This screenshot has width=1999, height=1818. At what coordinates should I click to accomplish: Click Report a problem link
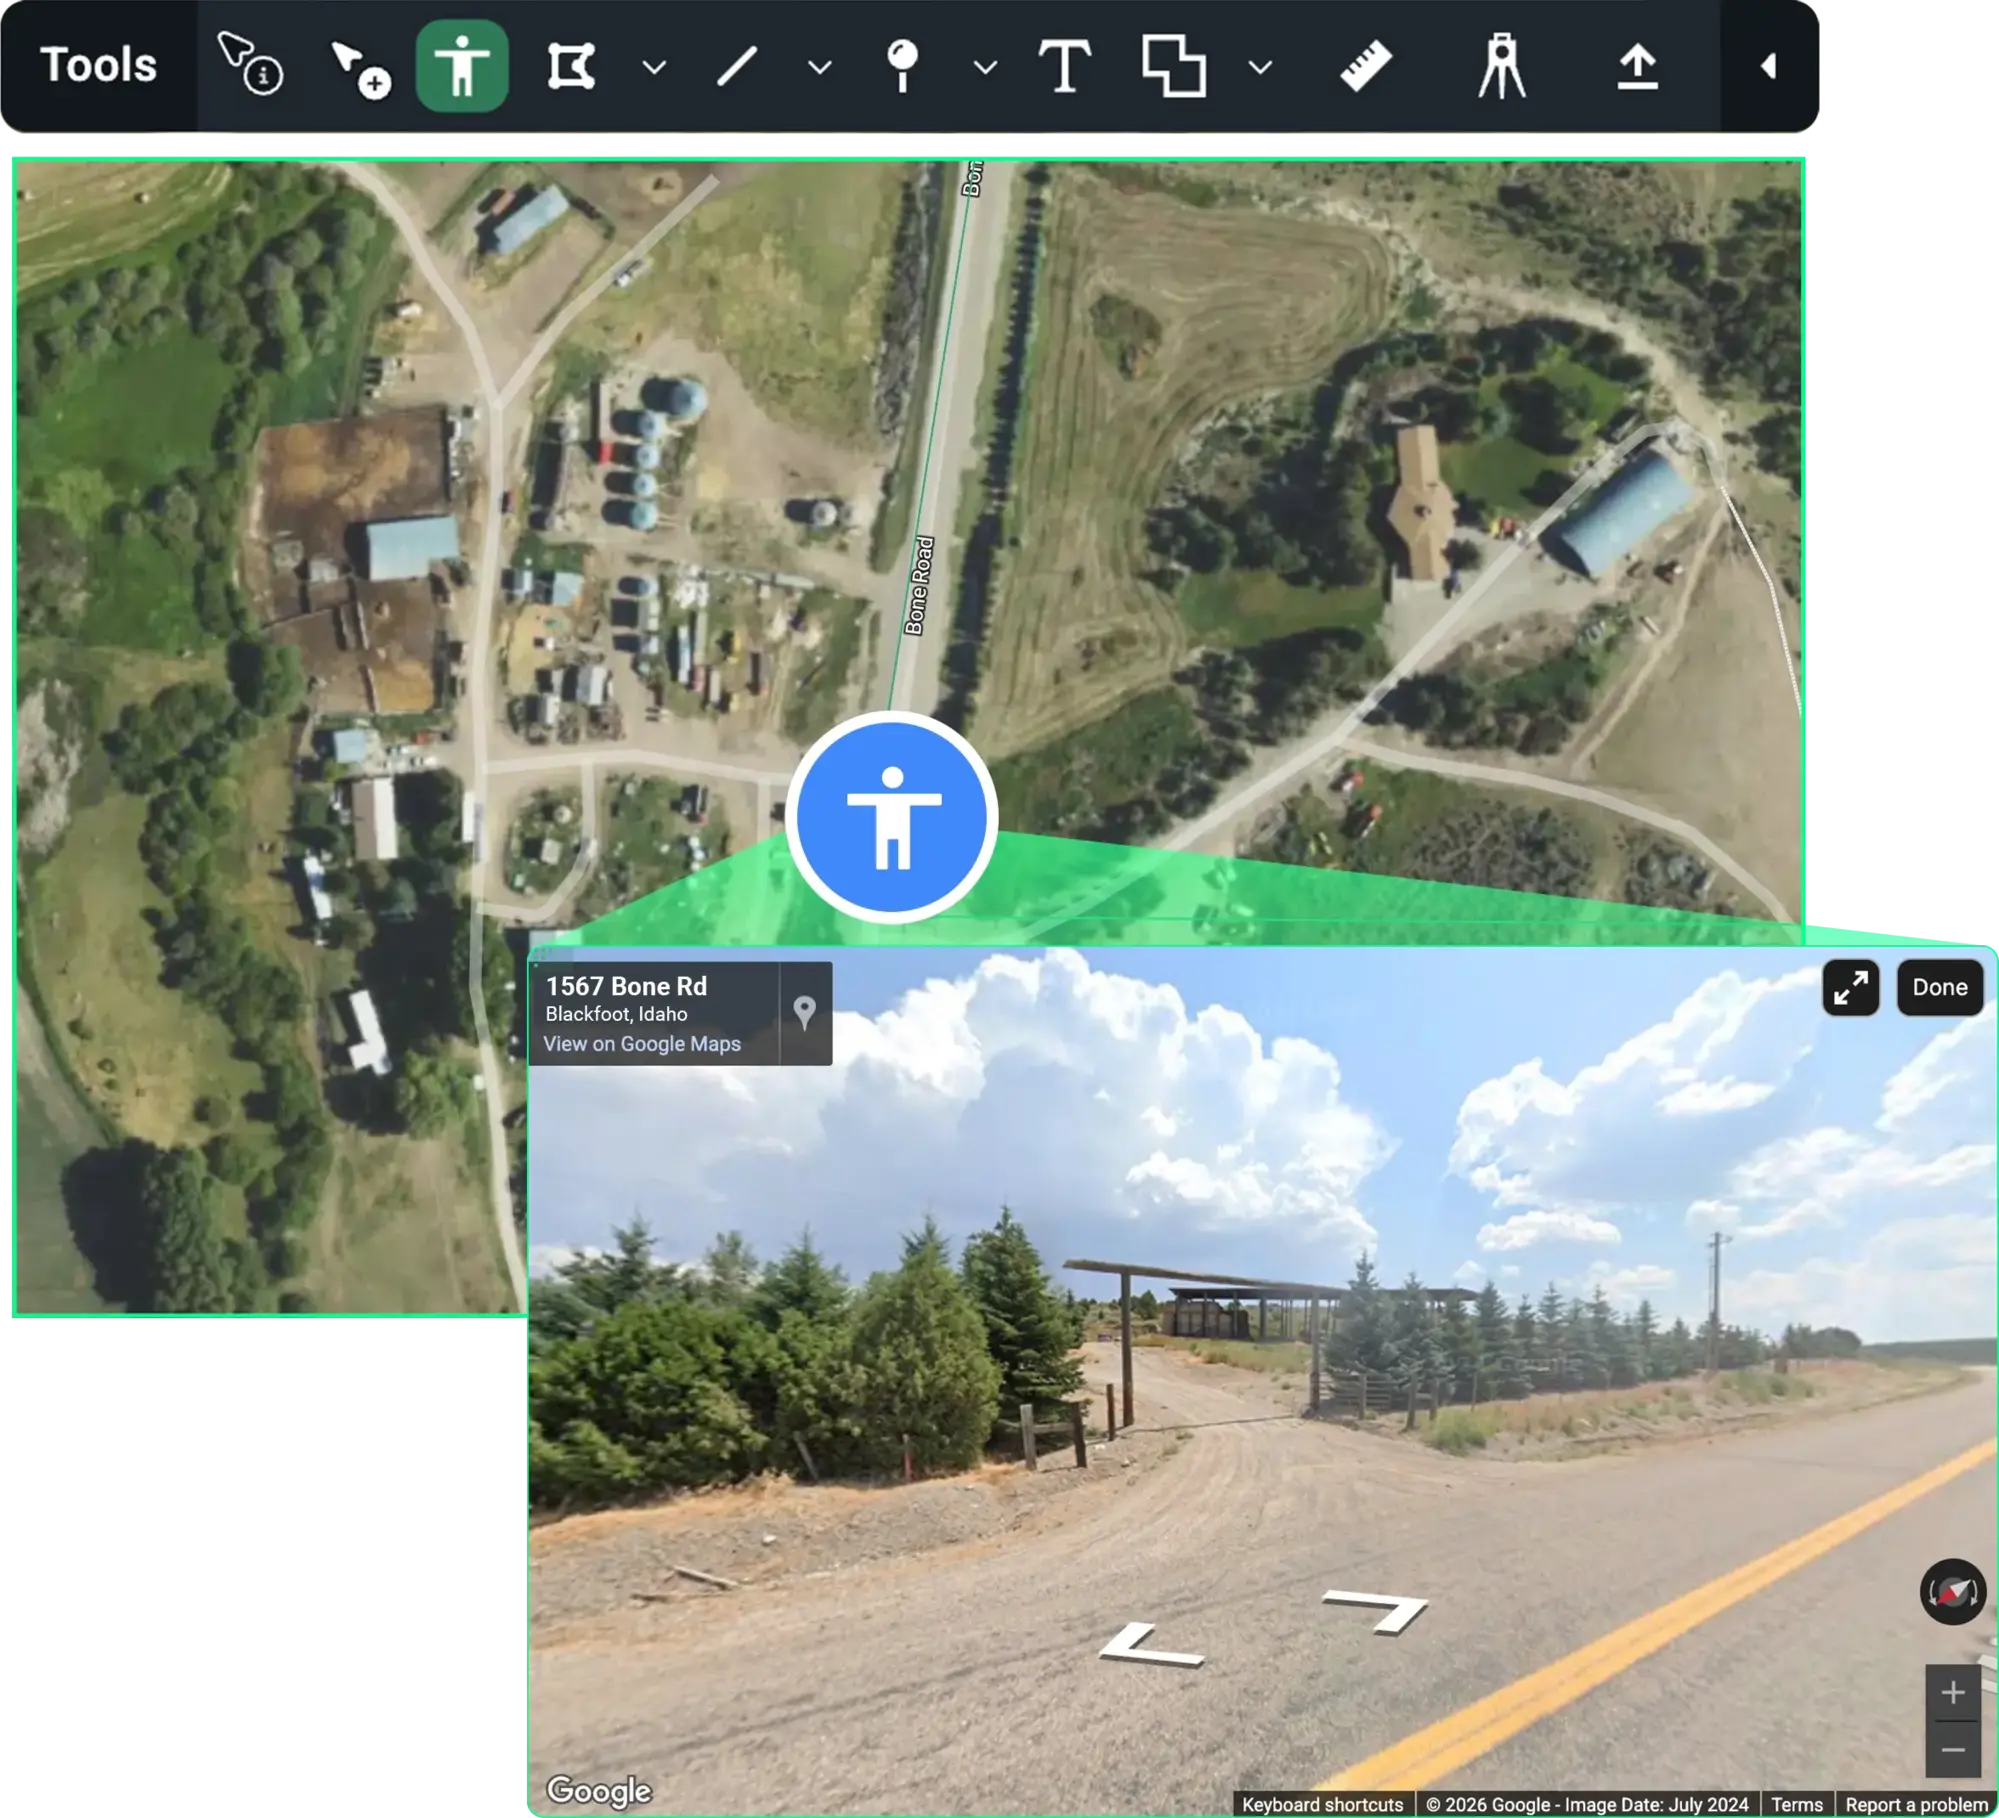click(1916, 1805)
